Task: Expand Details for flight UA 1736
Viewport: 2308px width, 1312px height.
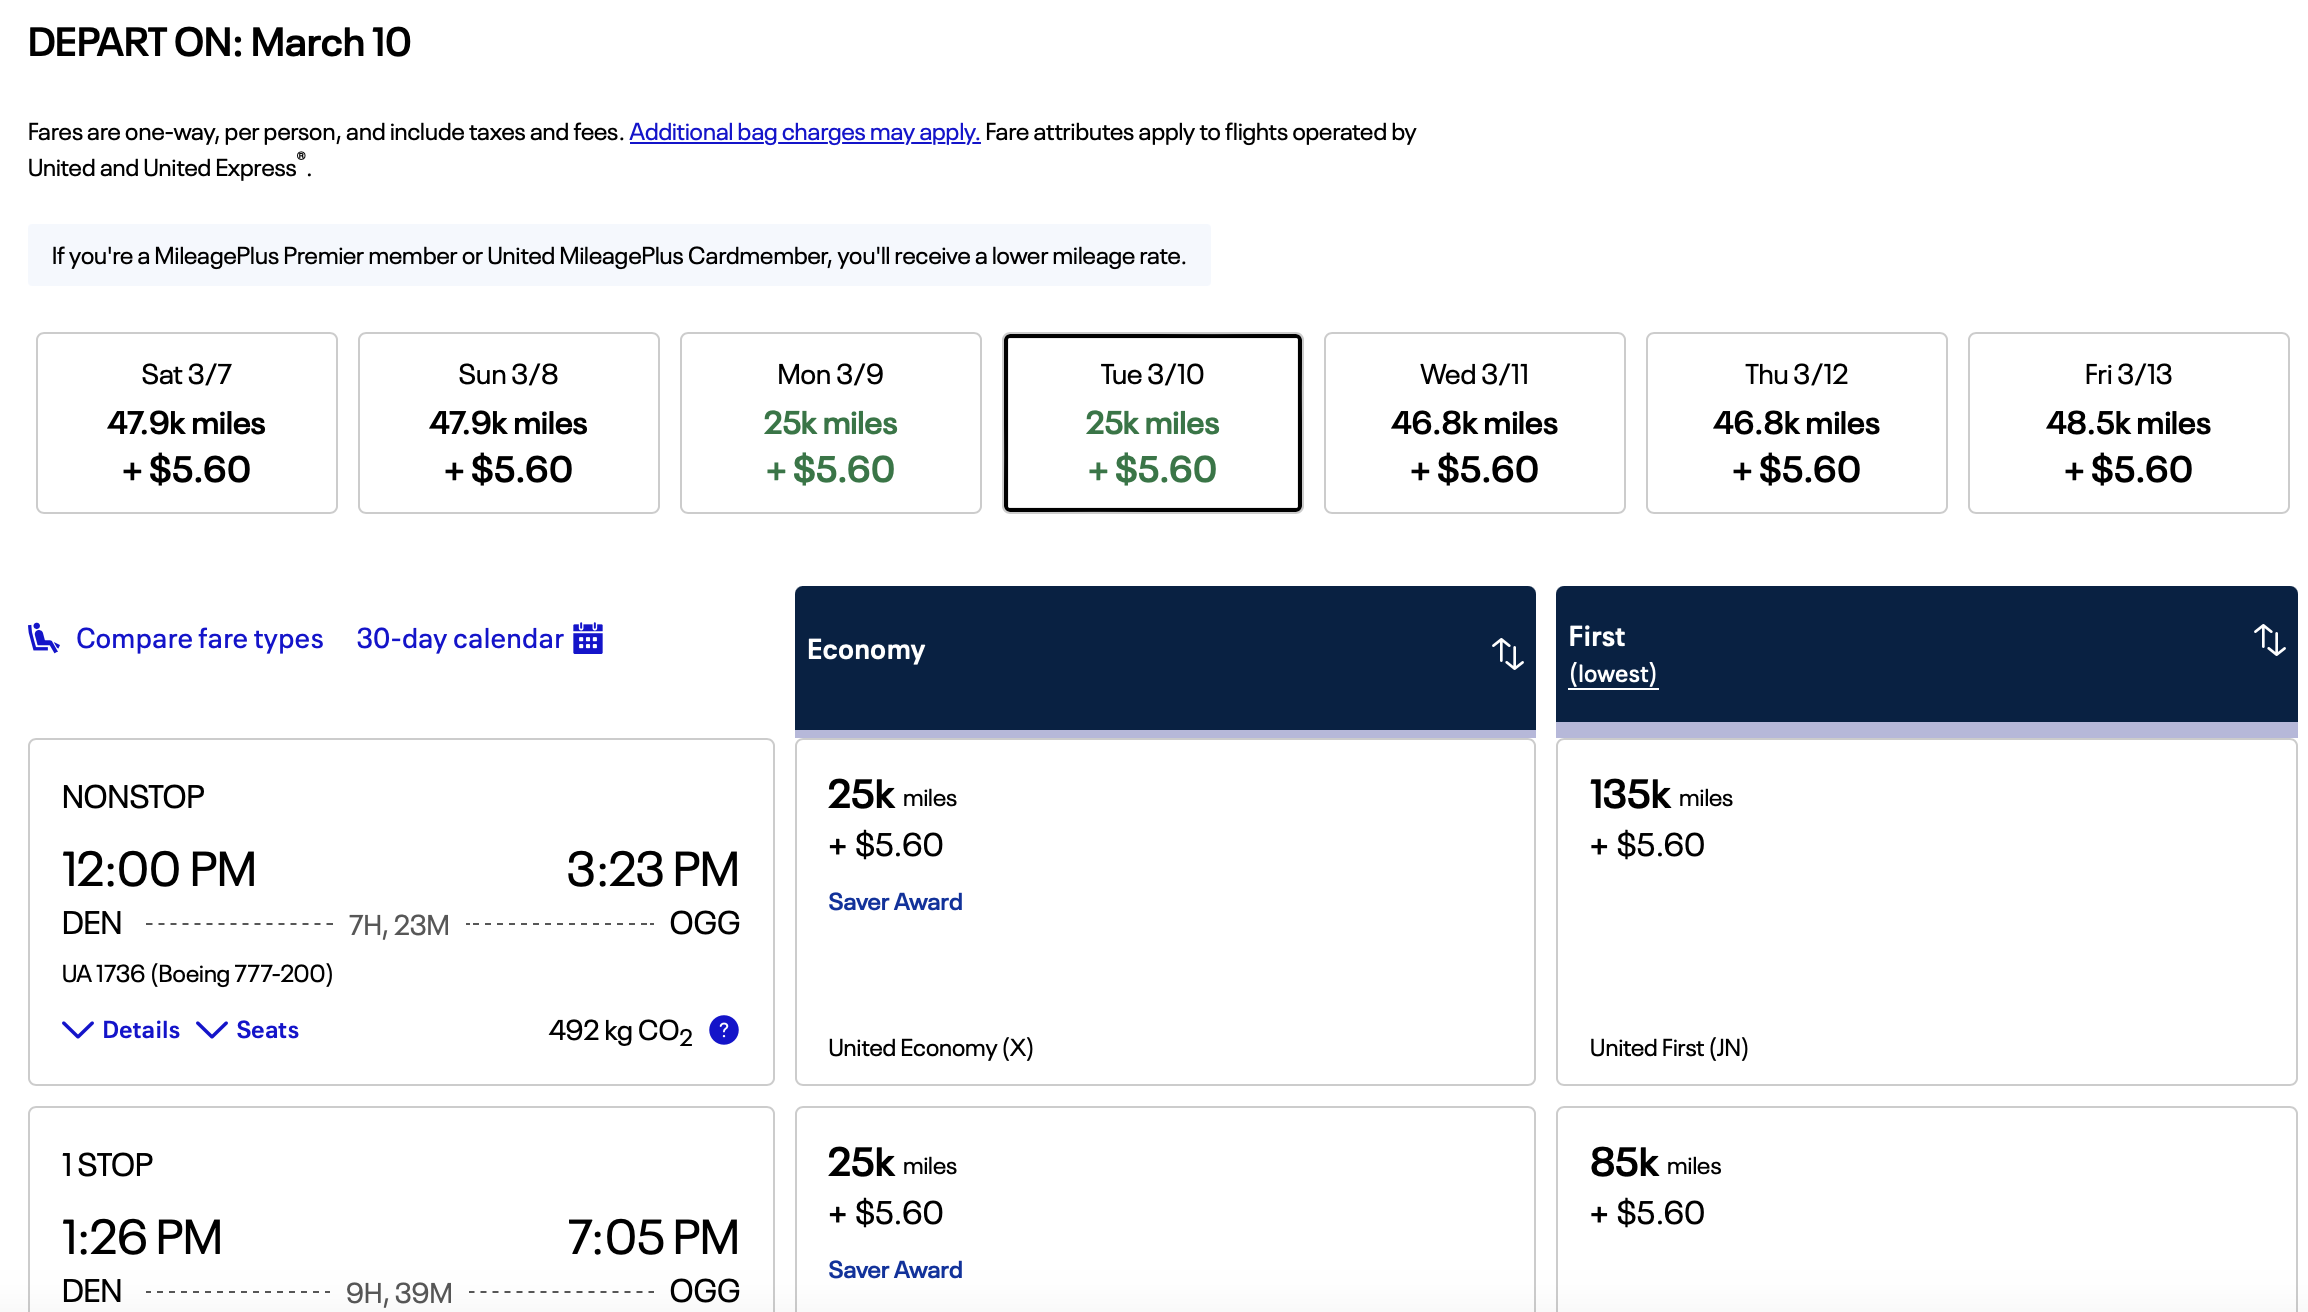Action: tap(121, 1030)
